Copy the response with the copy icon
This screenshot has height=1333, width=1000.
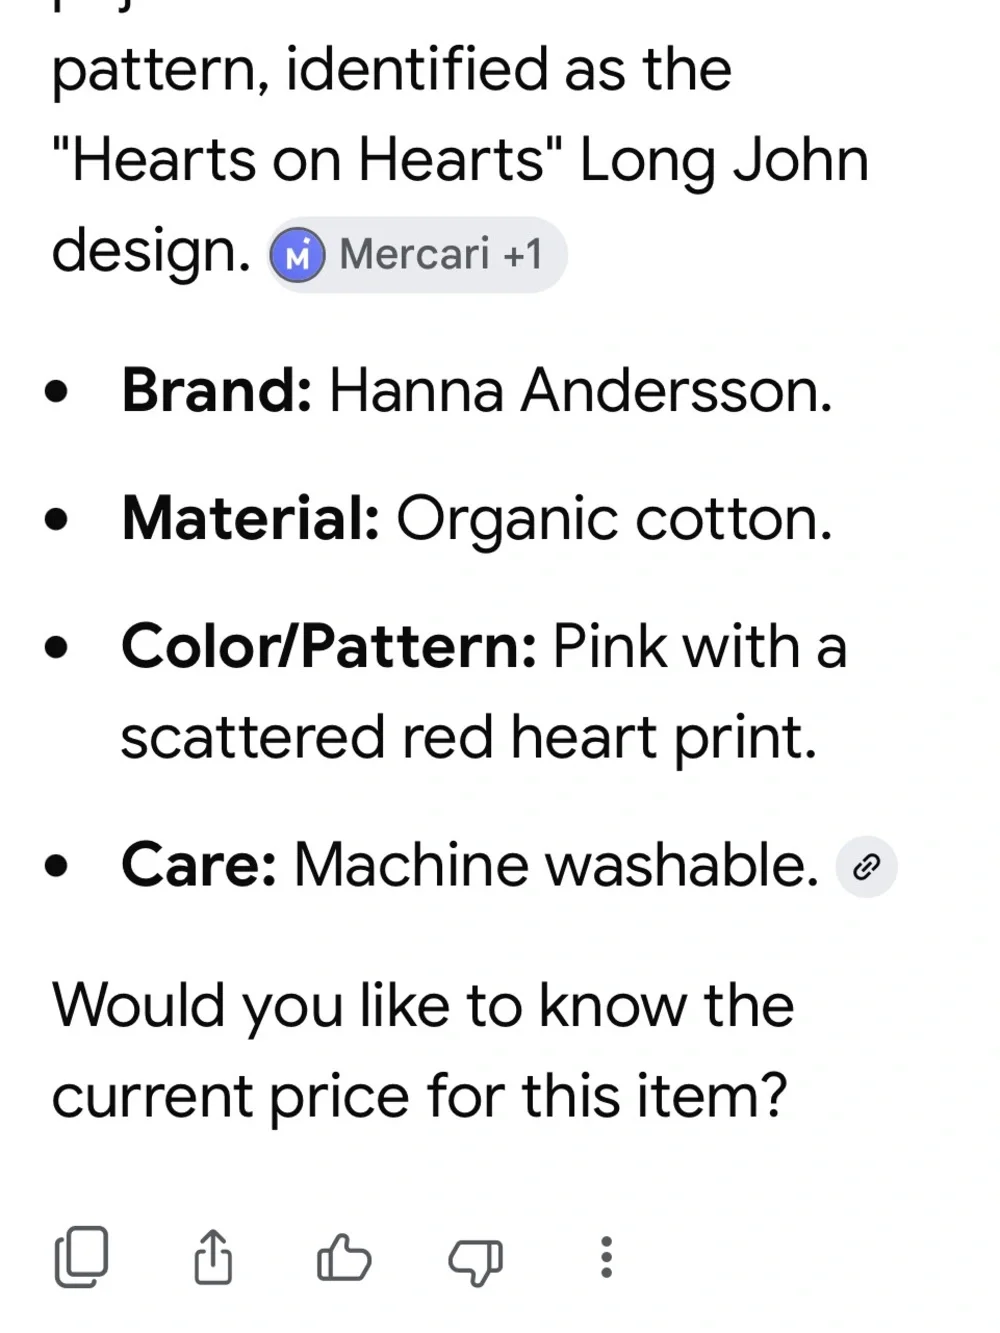(81, 1257)
